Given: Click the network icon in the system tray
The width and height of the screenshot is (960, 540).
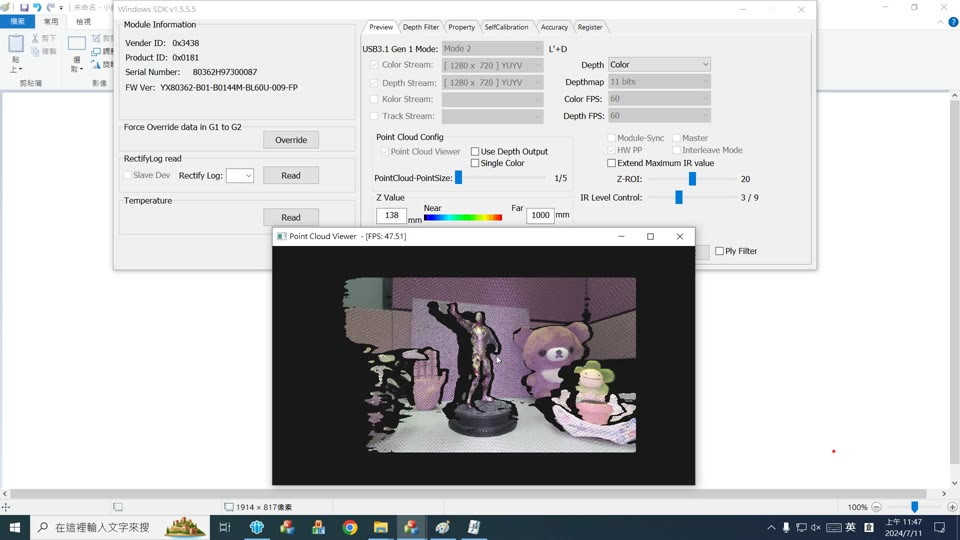Looking at the screenshot, I should [x=801, y=527].
